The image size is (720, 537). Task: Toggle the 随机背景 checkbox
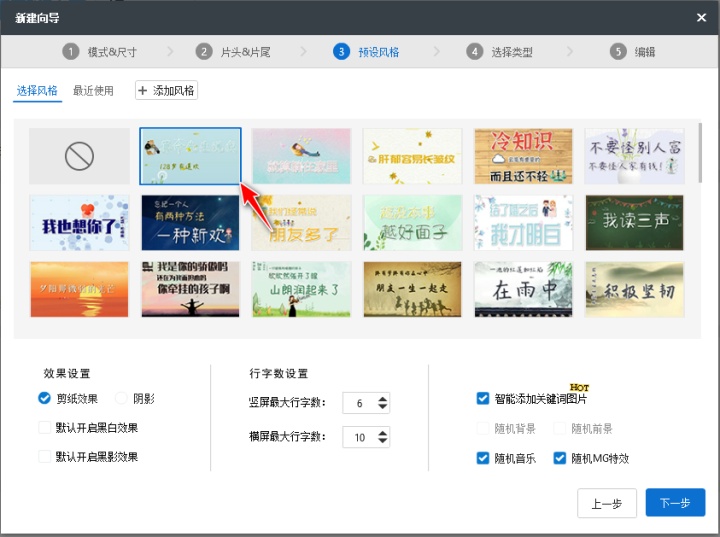click(483, 428)
